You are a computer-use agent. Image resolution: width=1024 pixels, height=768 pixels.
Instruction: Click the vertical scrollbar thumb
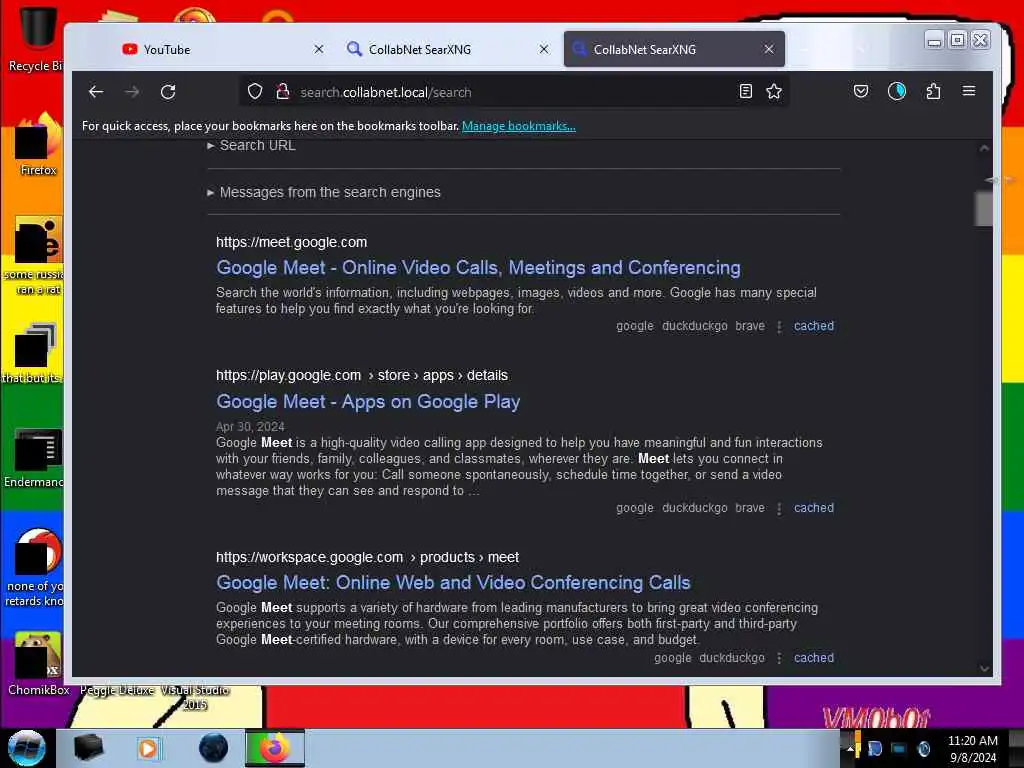click(x=984, y=208)
